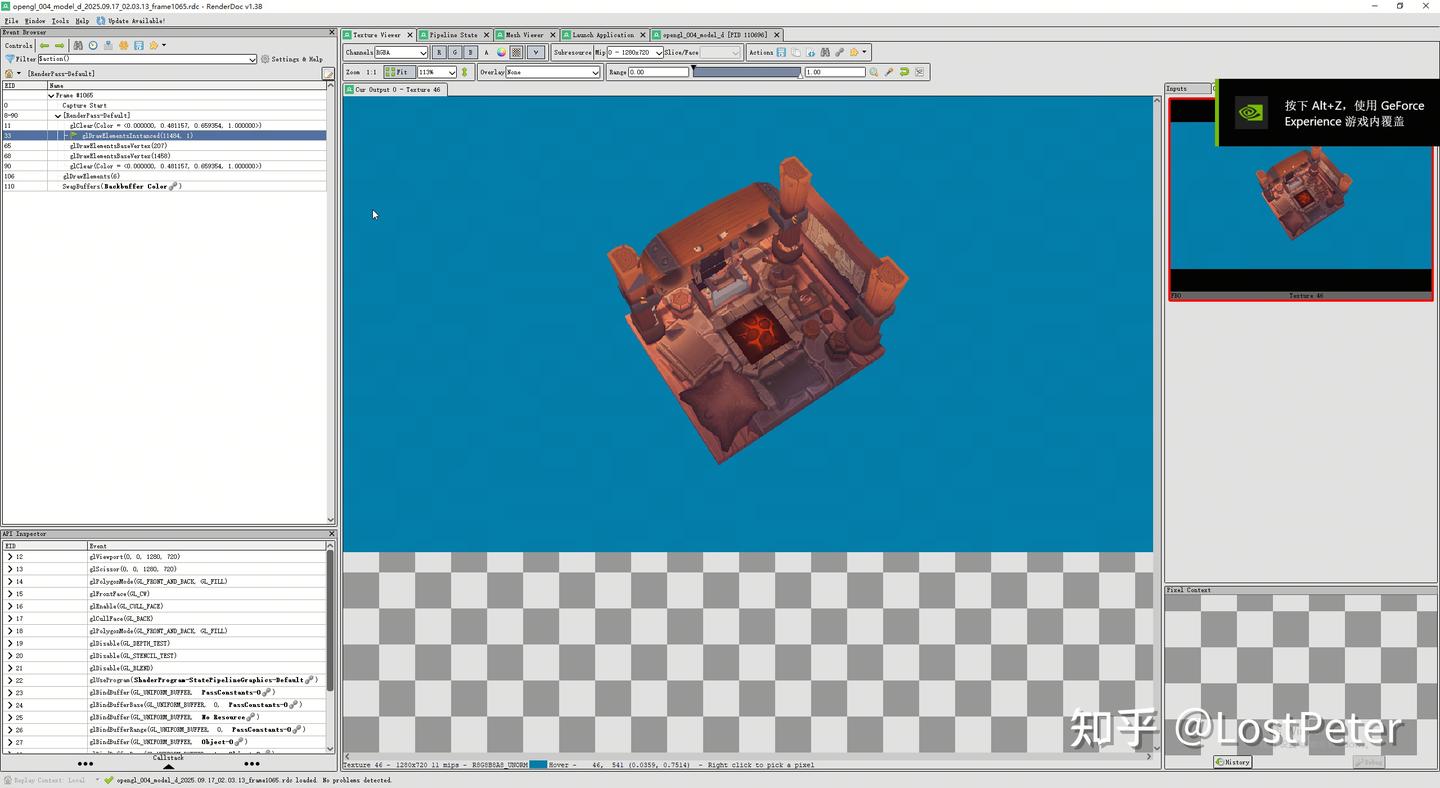Toggle the gamma display button

click(536, 52)
